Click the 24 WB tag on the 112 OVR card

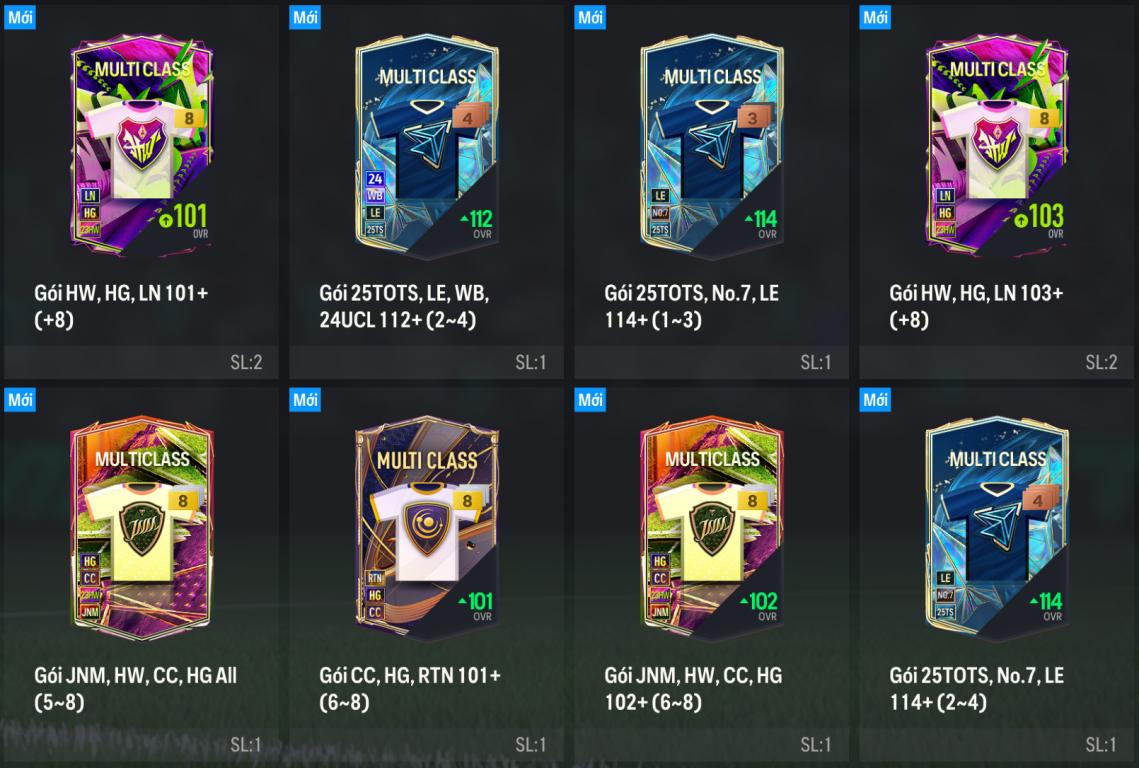point(375,187)
